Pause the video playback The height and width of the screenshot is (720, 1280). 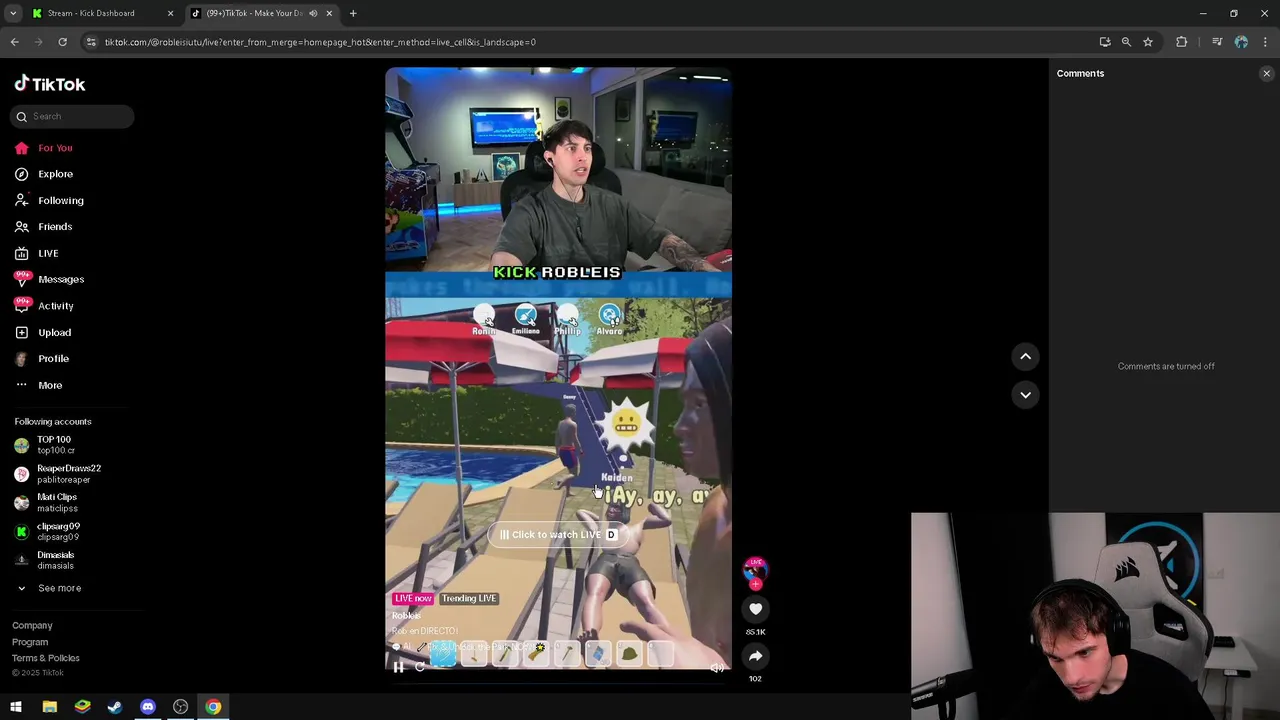pos(398,667)
